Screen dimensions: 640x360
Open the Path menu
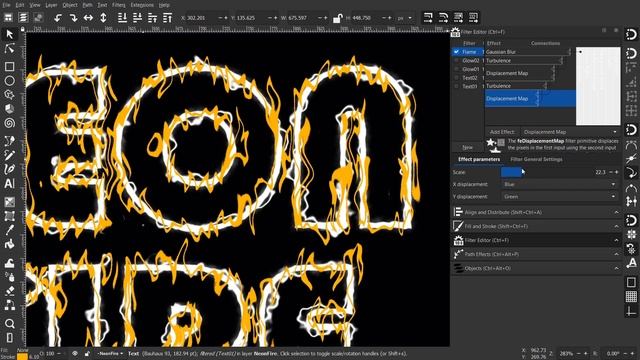click(87, 5)
